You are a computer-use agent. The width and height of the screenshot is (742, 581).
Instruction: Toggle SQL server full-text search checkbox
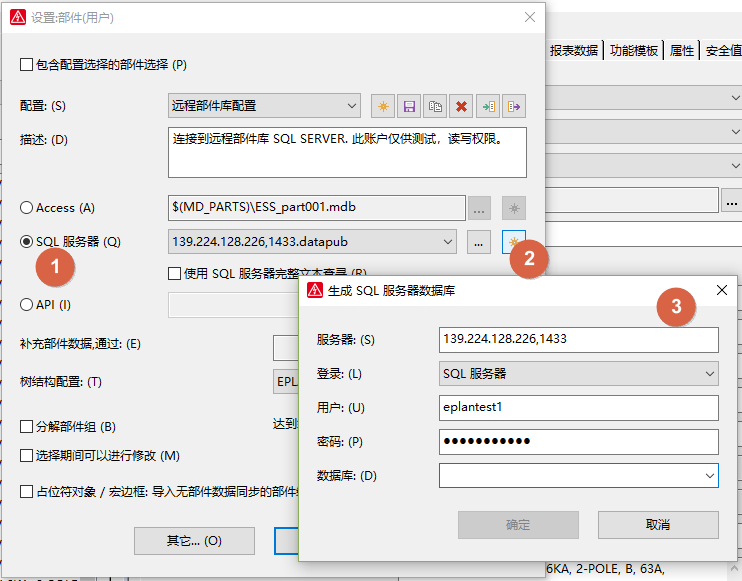pyautogui.click(x=174, y=273)
